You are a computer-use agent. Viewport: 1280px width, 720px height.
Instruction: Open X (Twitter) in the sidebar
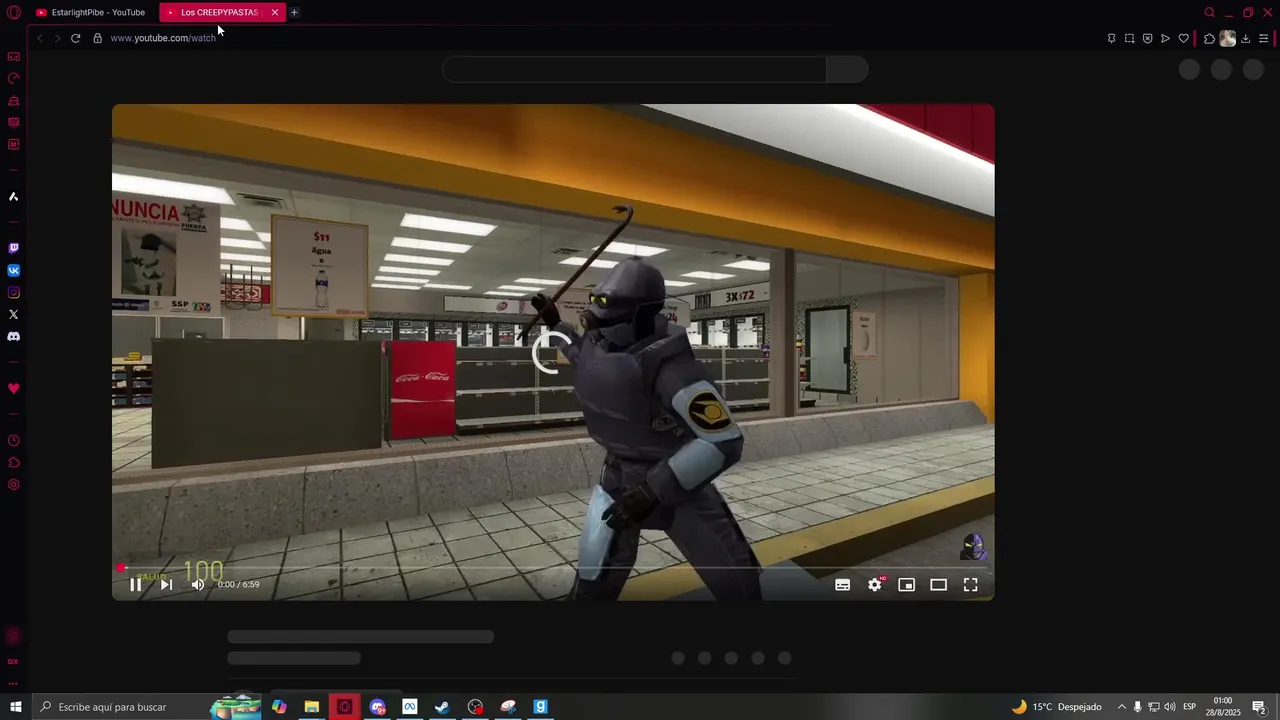coord(13,314)
